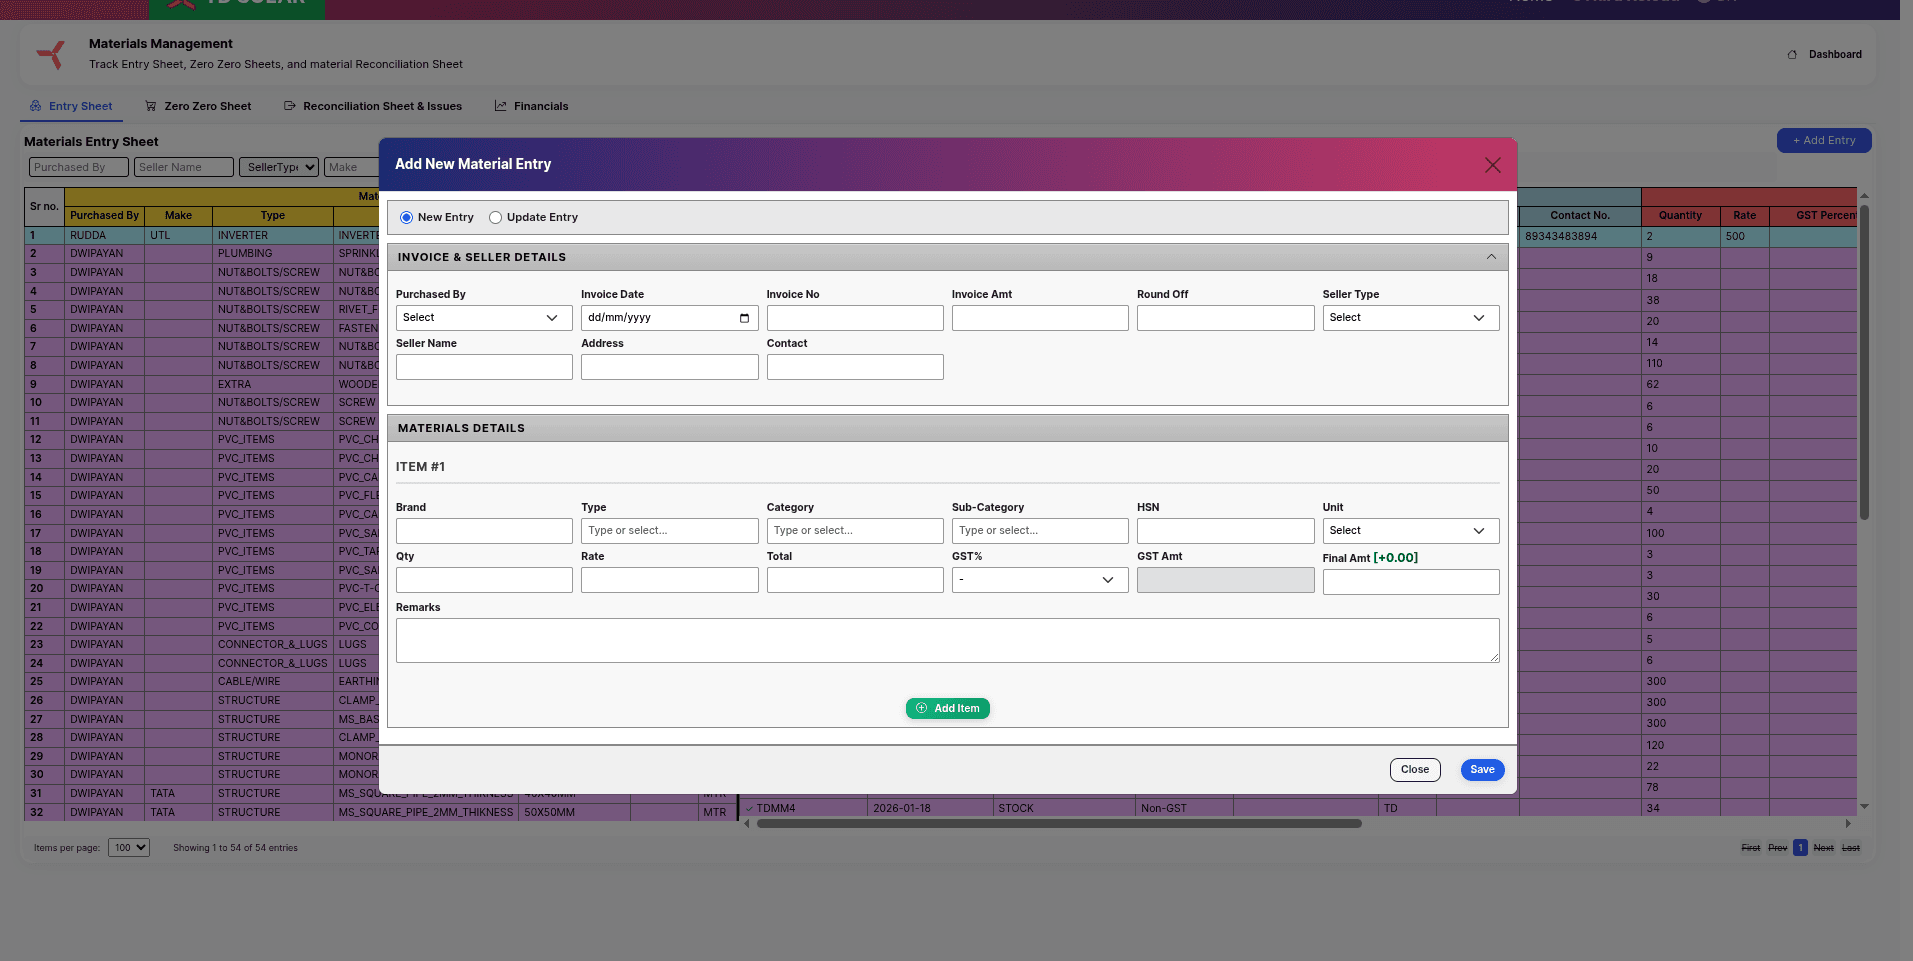Click the table's vertical scrollbar
The image size is (1913, 961).
coord(1864,362)
